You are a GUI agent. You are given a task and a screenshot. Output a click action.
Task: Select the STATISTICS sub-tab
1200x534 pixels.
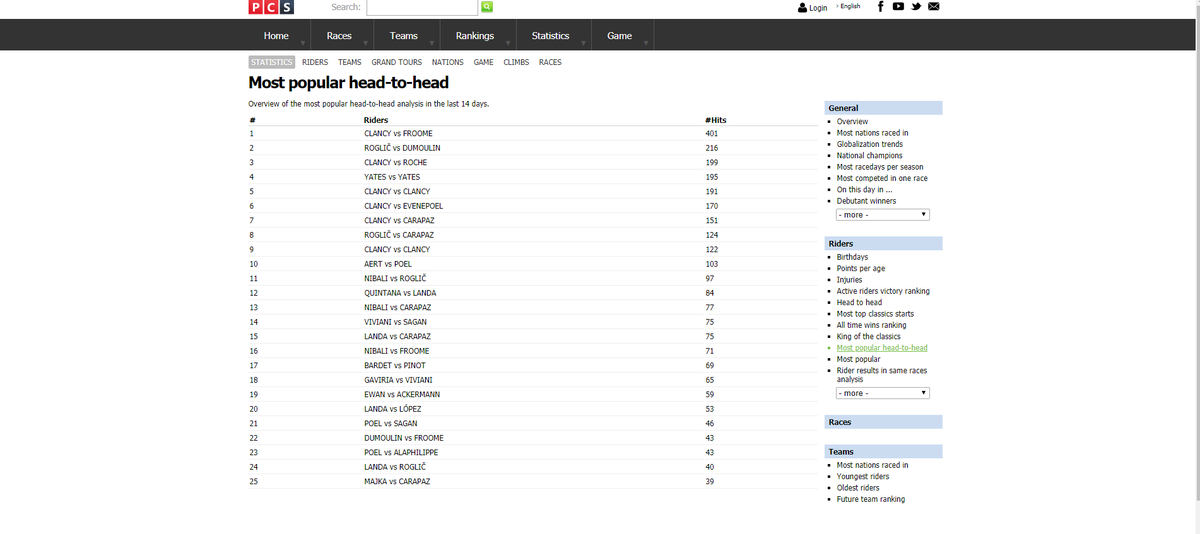coord(271,62)
